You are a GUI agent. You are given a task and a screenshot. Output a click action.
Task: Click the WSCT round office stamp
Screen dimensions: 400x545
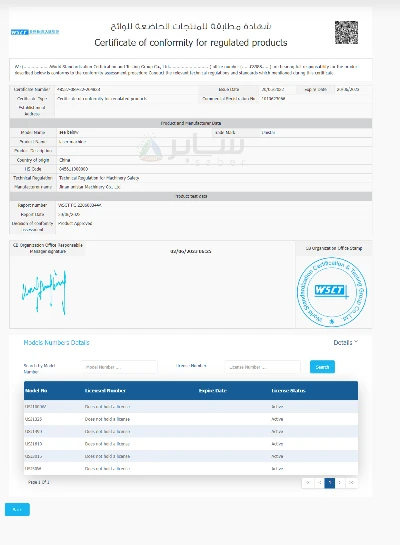point(332,292)
